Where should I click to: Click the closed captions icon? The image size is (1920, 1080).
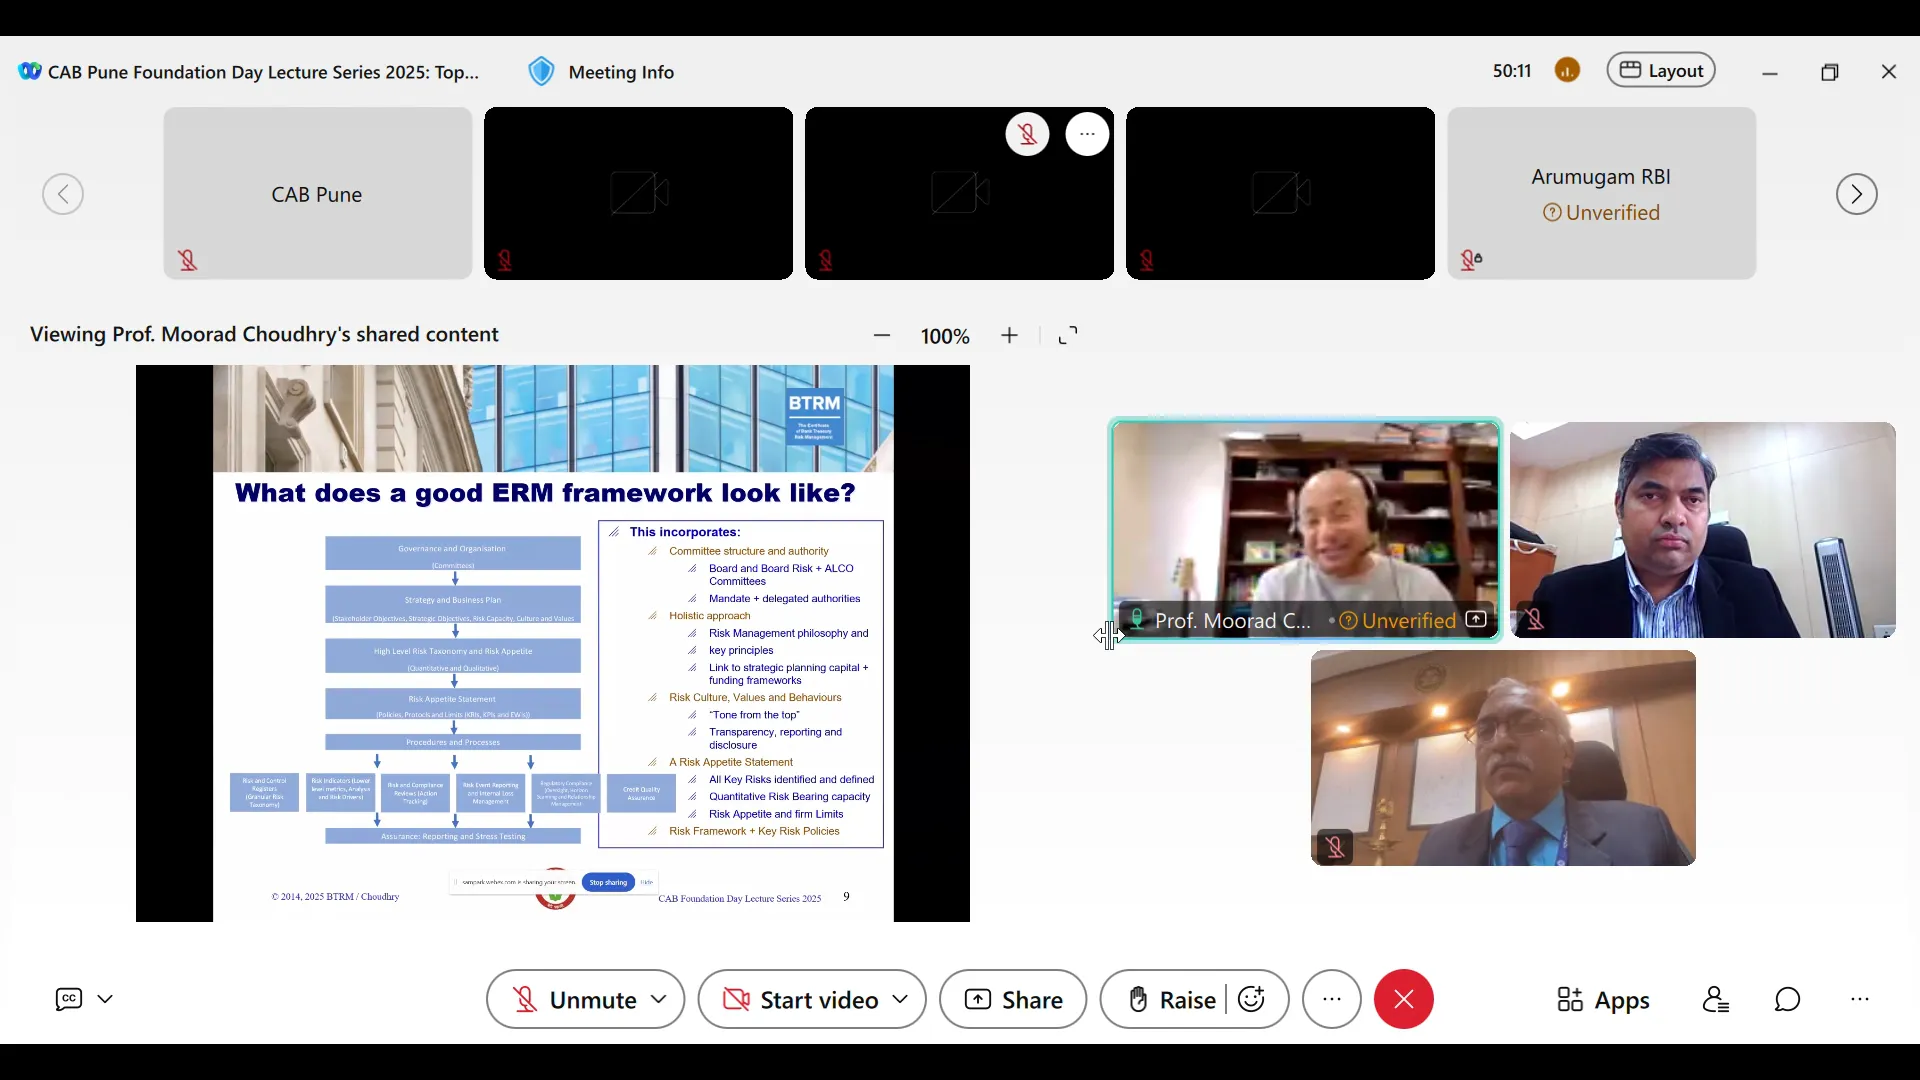[69, 999]
